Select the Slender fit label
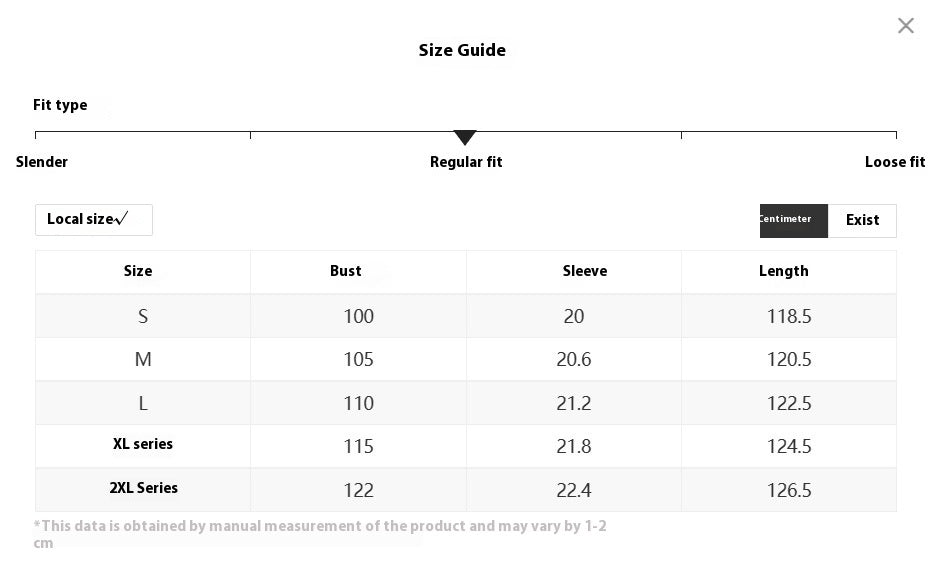Viewport: 930px width, 586px height. (42, 162)
